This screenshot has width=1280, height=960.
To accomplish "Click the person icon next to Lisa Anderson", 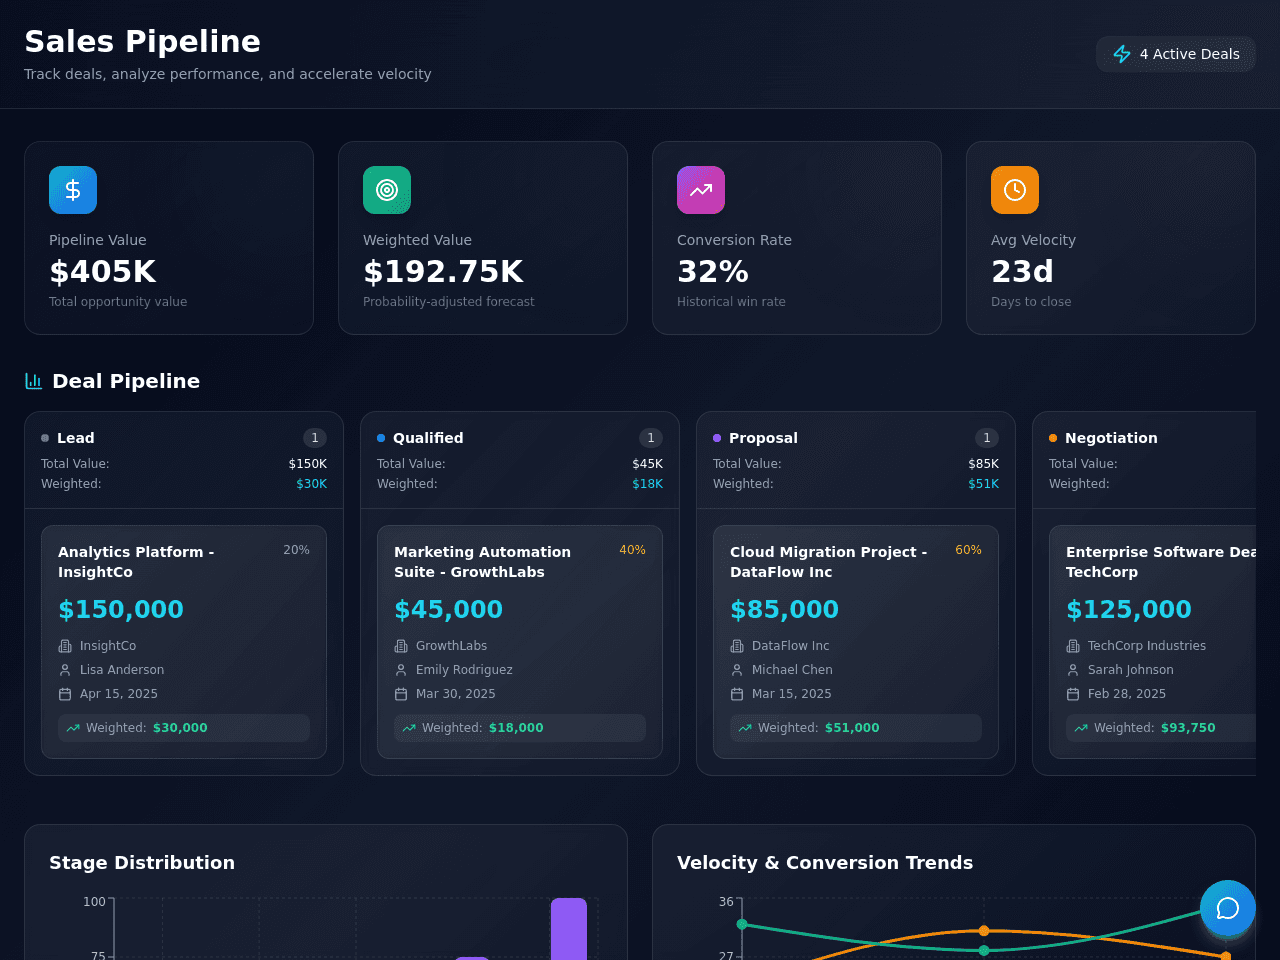I will (65, 670).
